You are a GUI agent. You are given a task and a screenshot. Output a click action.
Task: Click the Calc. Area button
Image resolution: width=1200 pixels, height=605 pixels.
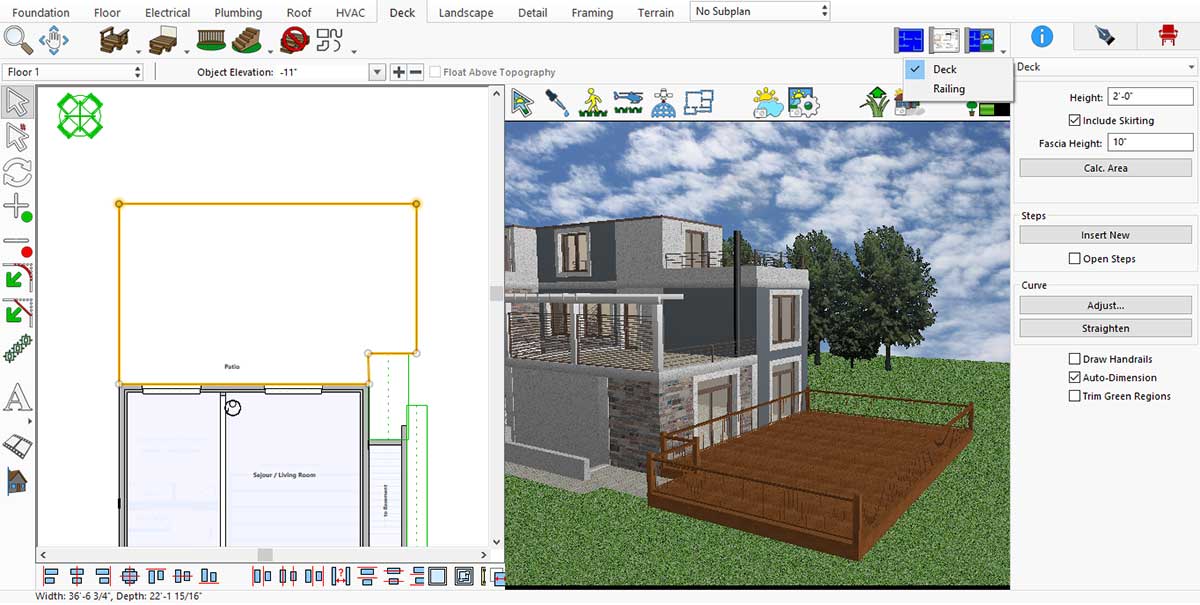click(1105, 168)
